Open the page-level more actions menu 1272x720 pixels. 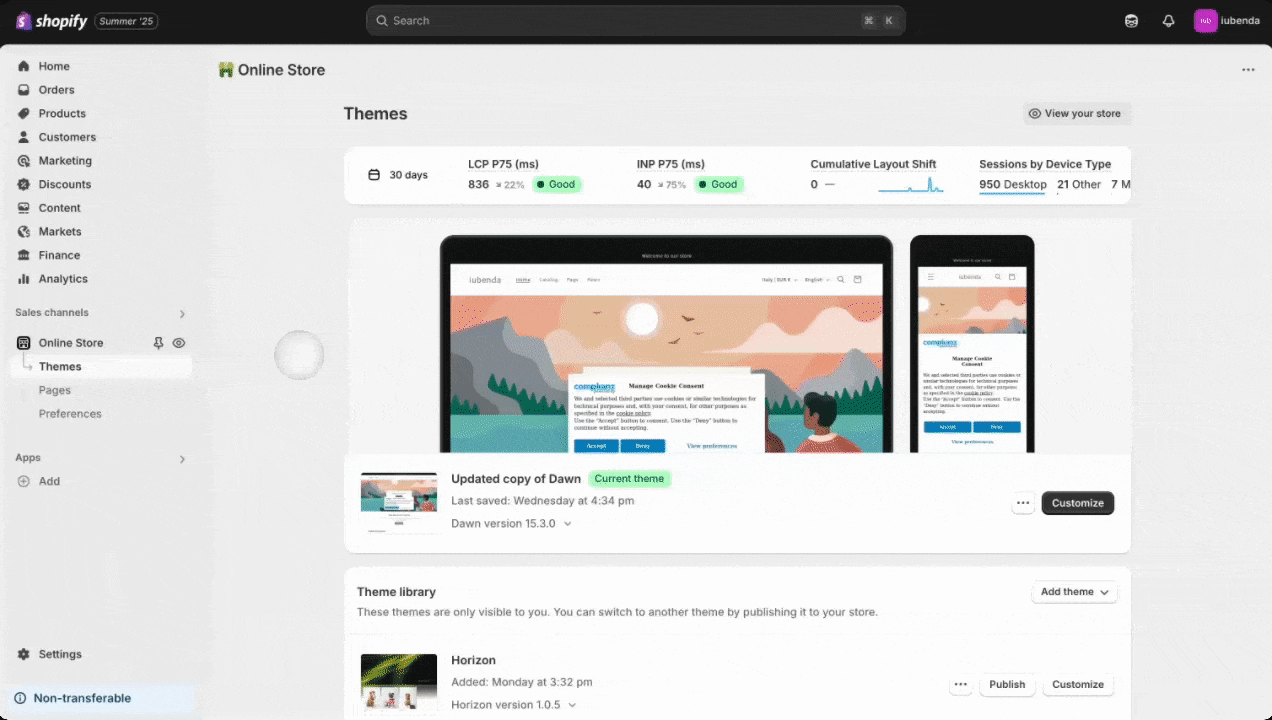point(1248,70)
